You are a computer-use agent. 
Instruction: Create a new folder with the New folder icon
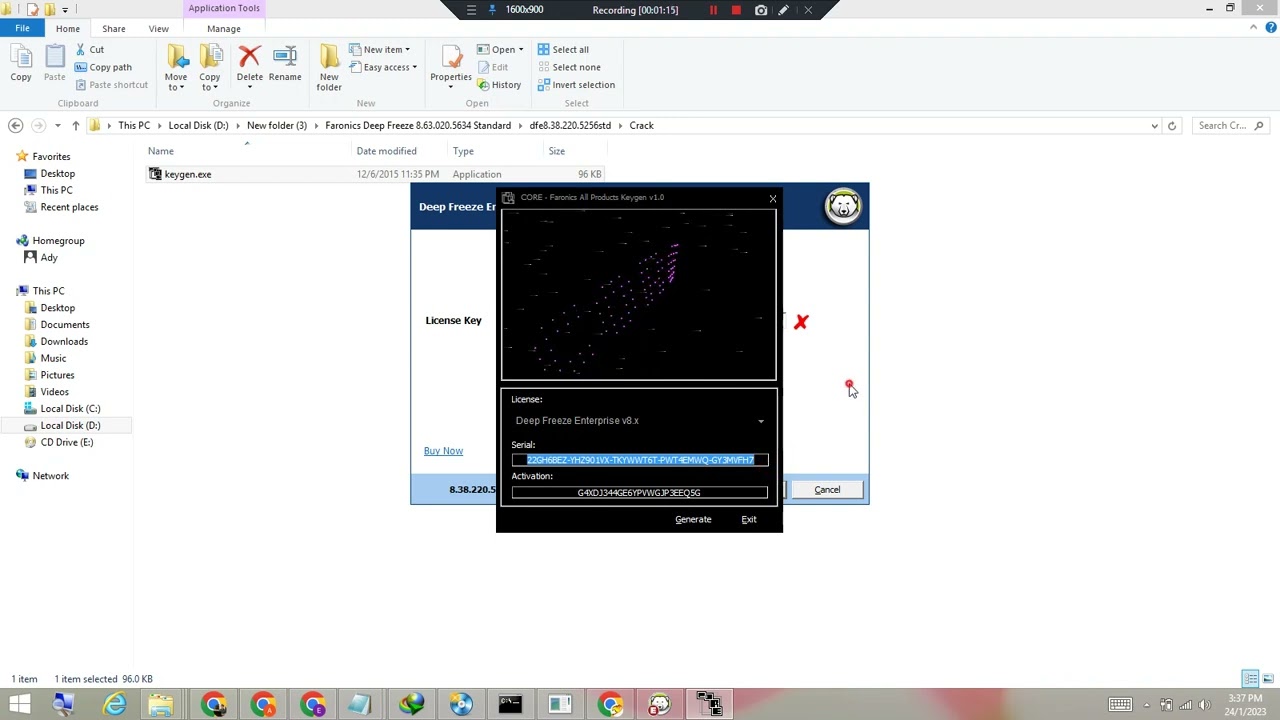coord(329,57)
